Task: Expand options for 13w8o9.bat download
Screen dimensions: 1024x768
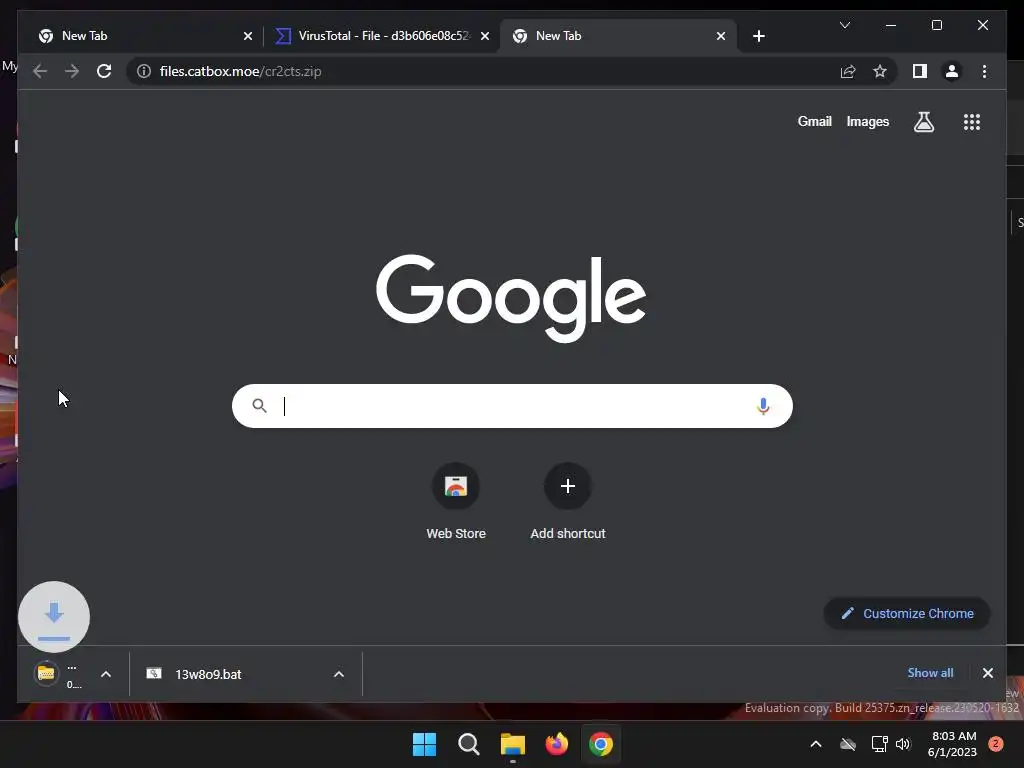Action: (338, 674)
